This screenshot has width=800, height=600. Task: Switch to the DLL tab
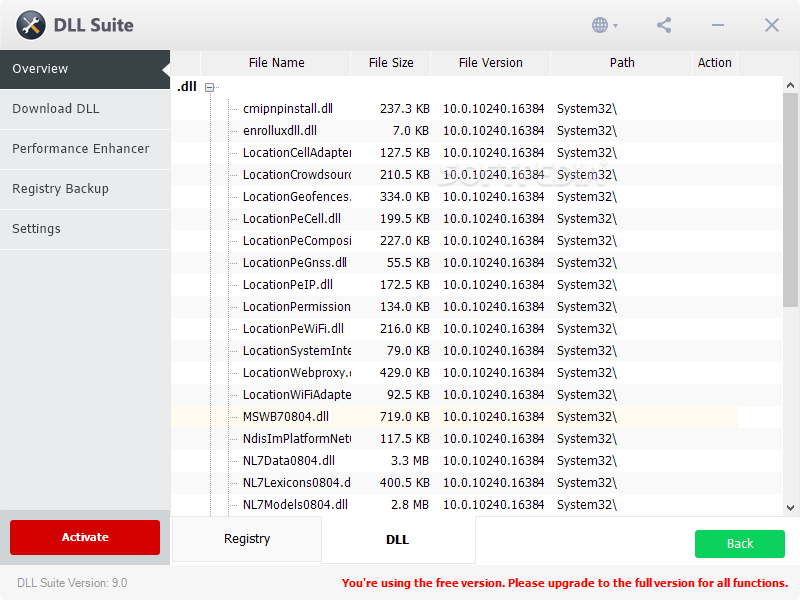(x=398, y=540)
